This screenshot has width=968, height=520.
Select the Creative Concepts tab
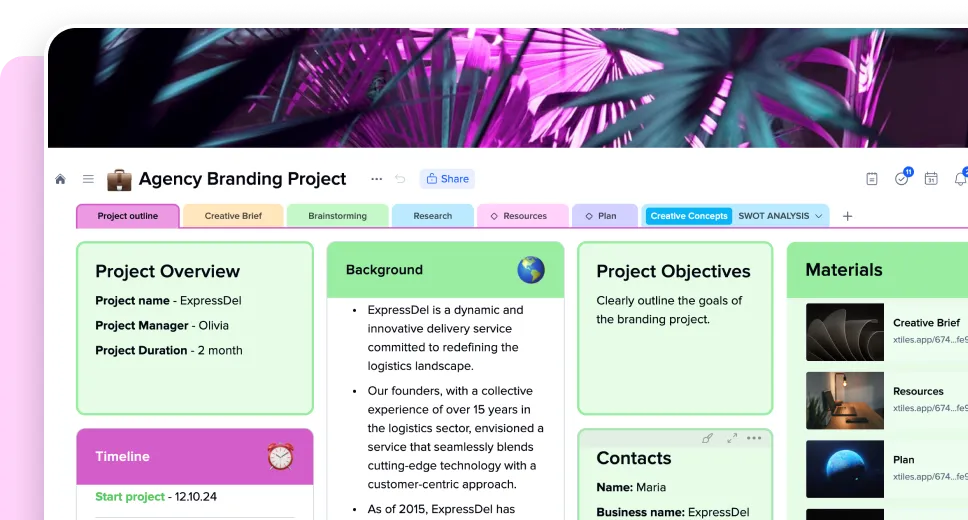(x=689, y=216)
